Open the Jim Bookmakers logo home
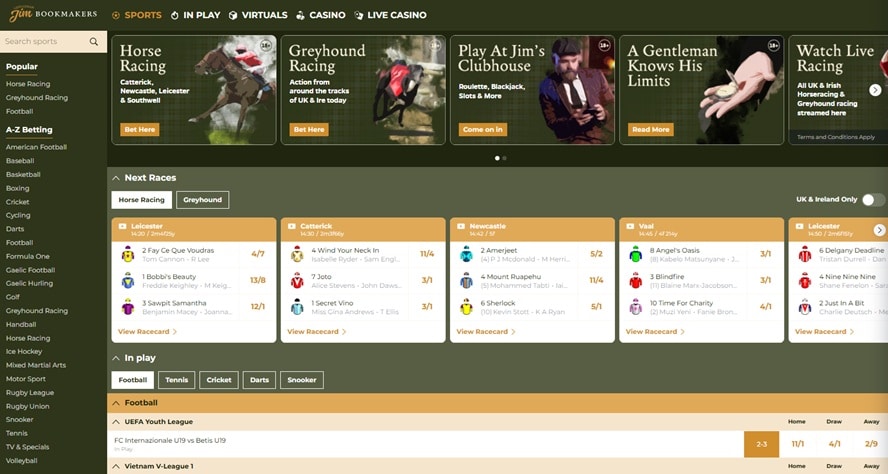 coord(53,14)
